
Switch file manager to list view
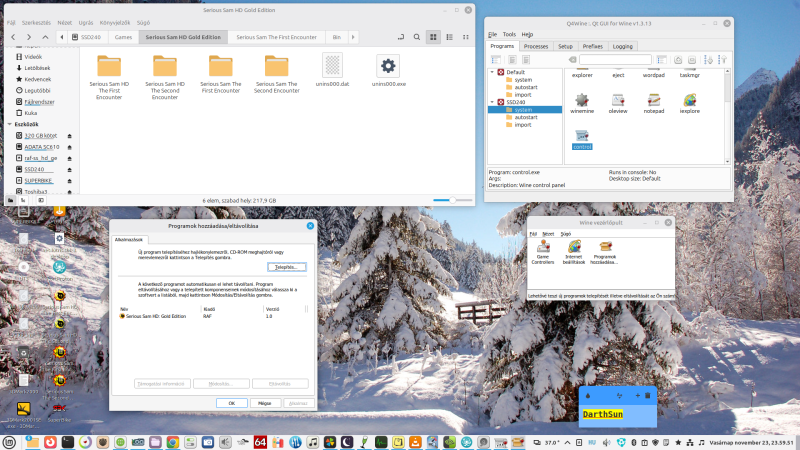(x=449, y=37)
